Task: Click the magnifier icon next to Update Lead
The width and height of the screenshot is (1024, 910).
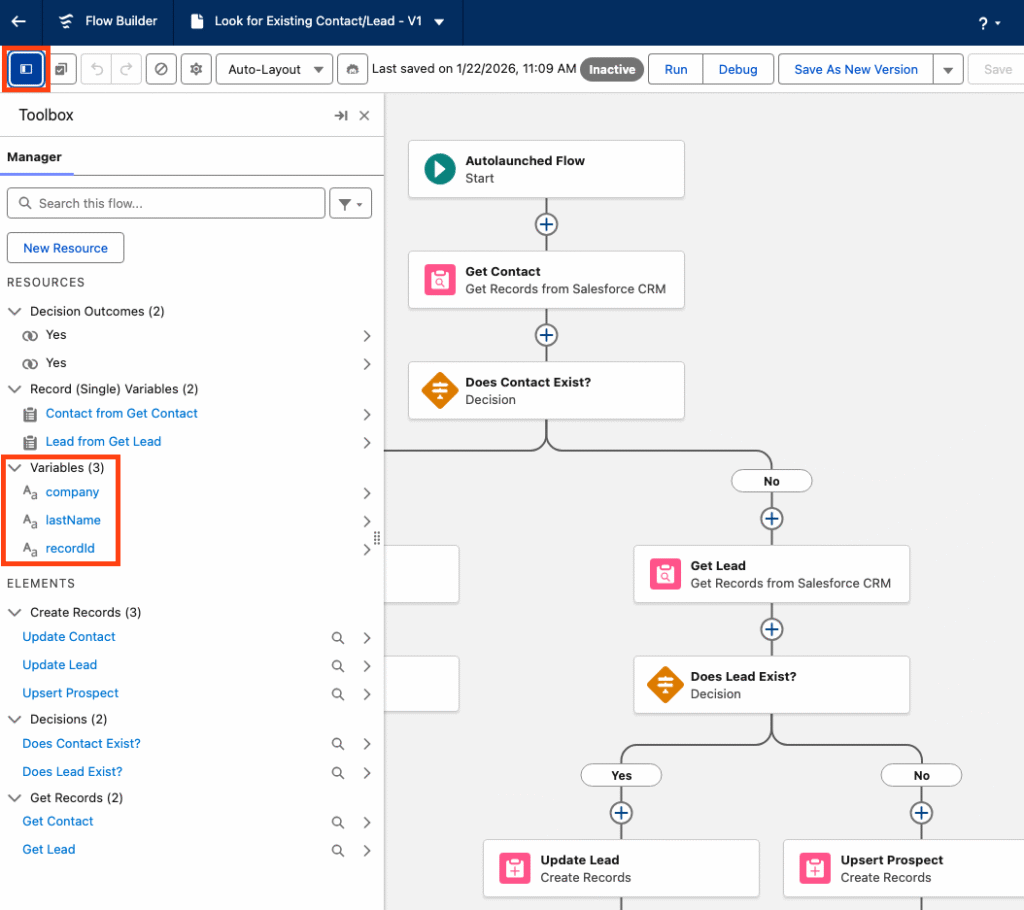Action: click(x=337, y=665)
